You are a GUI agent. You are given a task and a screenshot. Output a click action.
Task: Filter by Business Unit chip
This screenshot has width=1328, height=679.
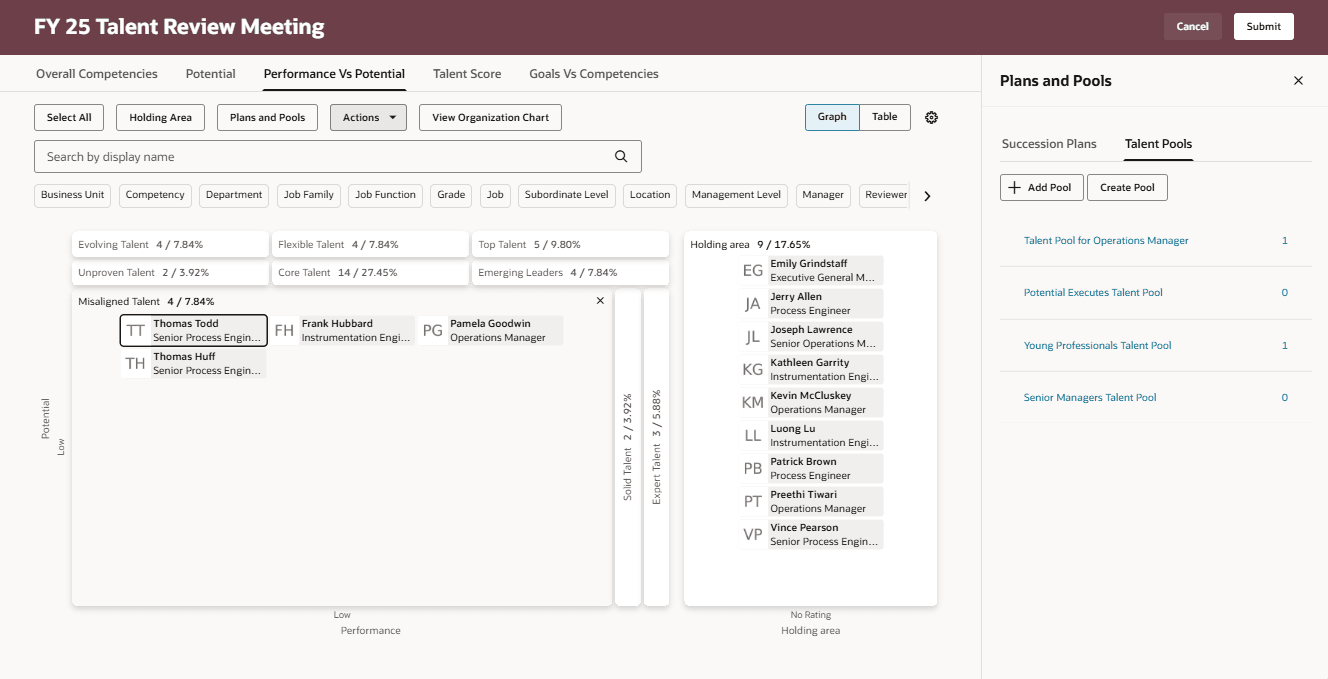tap(73, 195)
